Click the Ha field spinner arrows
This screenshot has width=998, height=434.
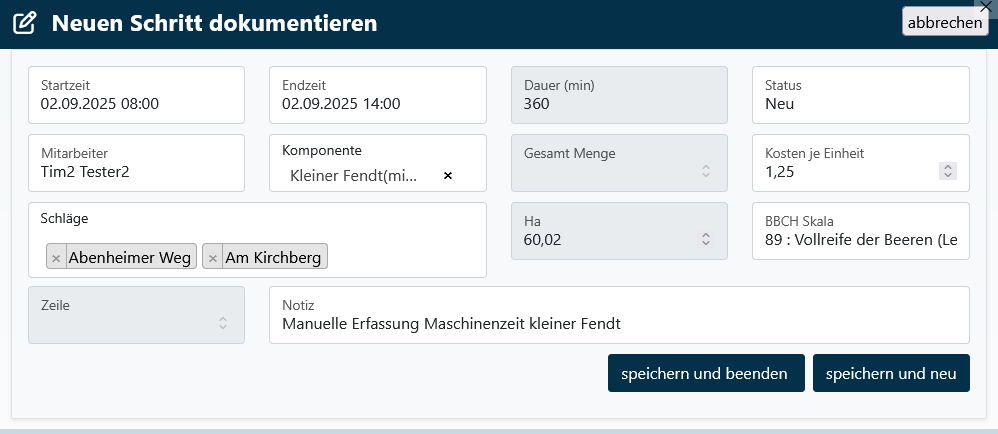pos(705,239)
